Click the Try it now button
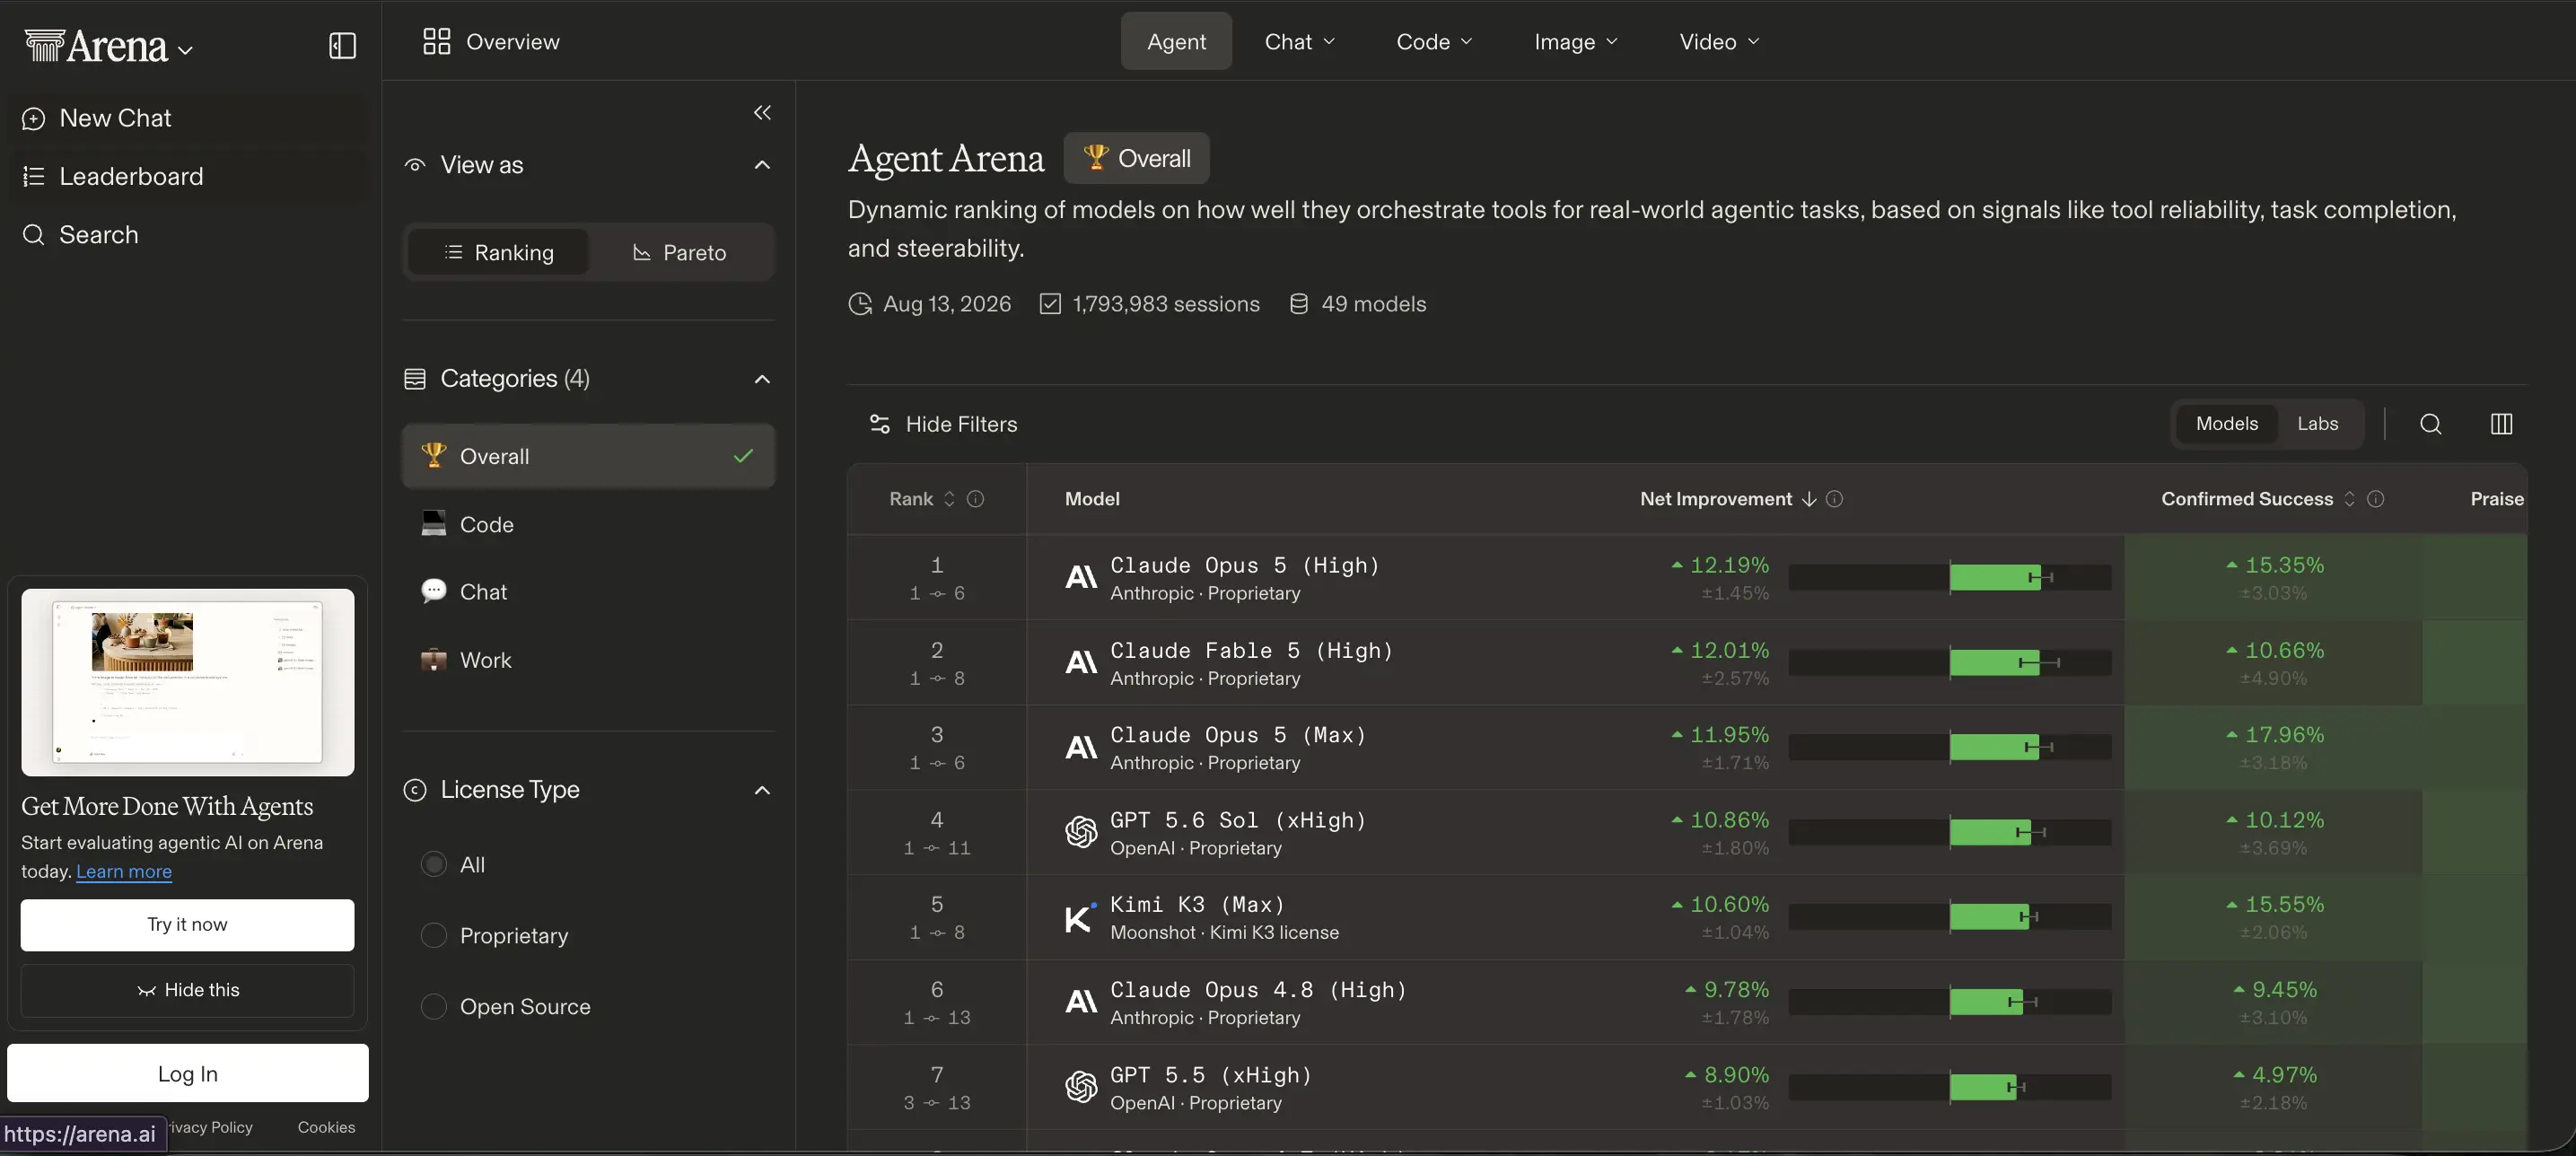Viewport: 2576px width, 1156px height. click(187, 924)
